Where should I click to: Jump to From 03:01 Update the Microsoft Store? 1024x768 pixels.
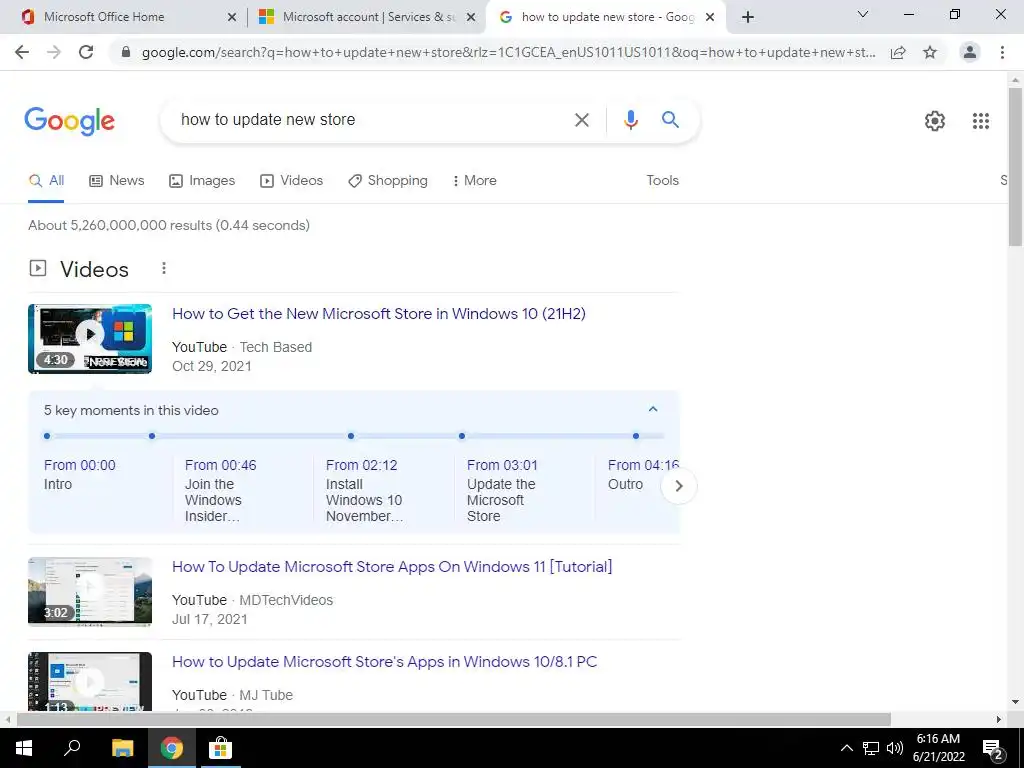click(x=502, y=490)
